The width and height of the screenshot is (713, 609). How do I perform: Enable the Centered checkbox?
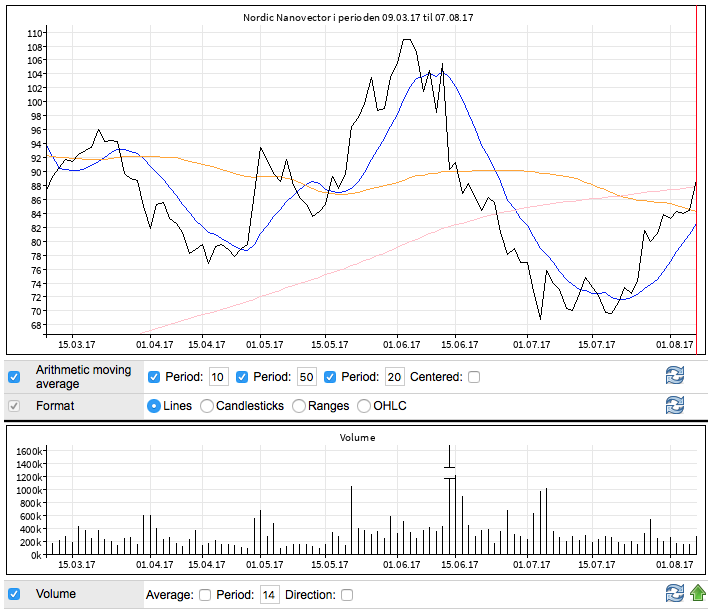(474, 377)
